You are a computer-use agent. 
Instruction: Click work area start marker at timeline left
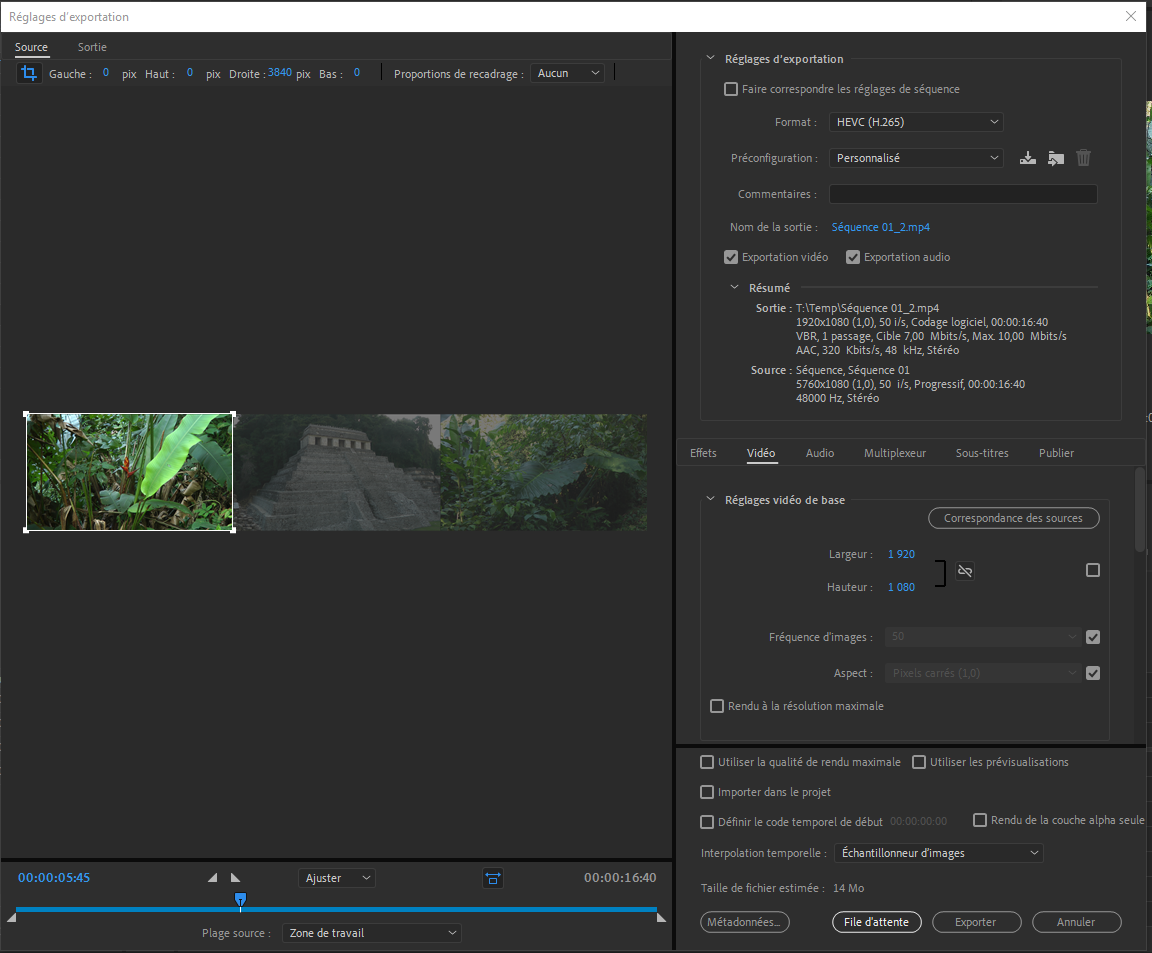pos(11,917)
